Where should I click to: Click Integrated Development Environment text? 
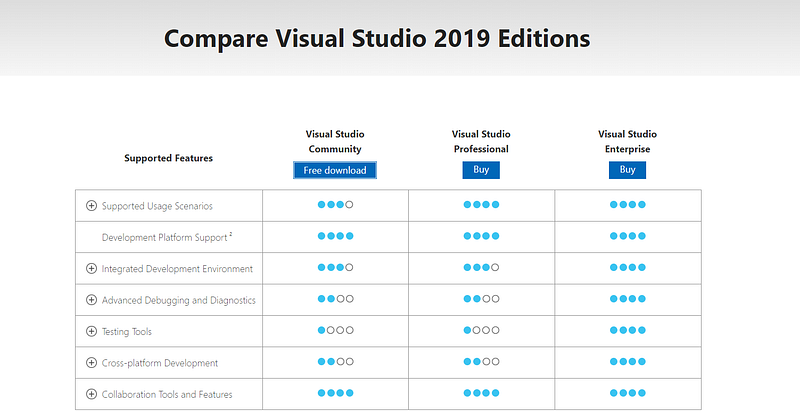coord(177,269)
